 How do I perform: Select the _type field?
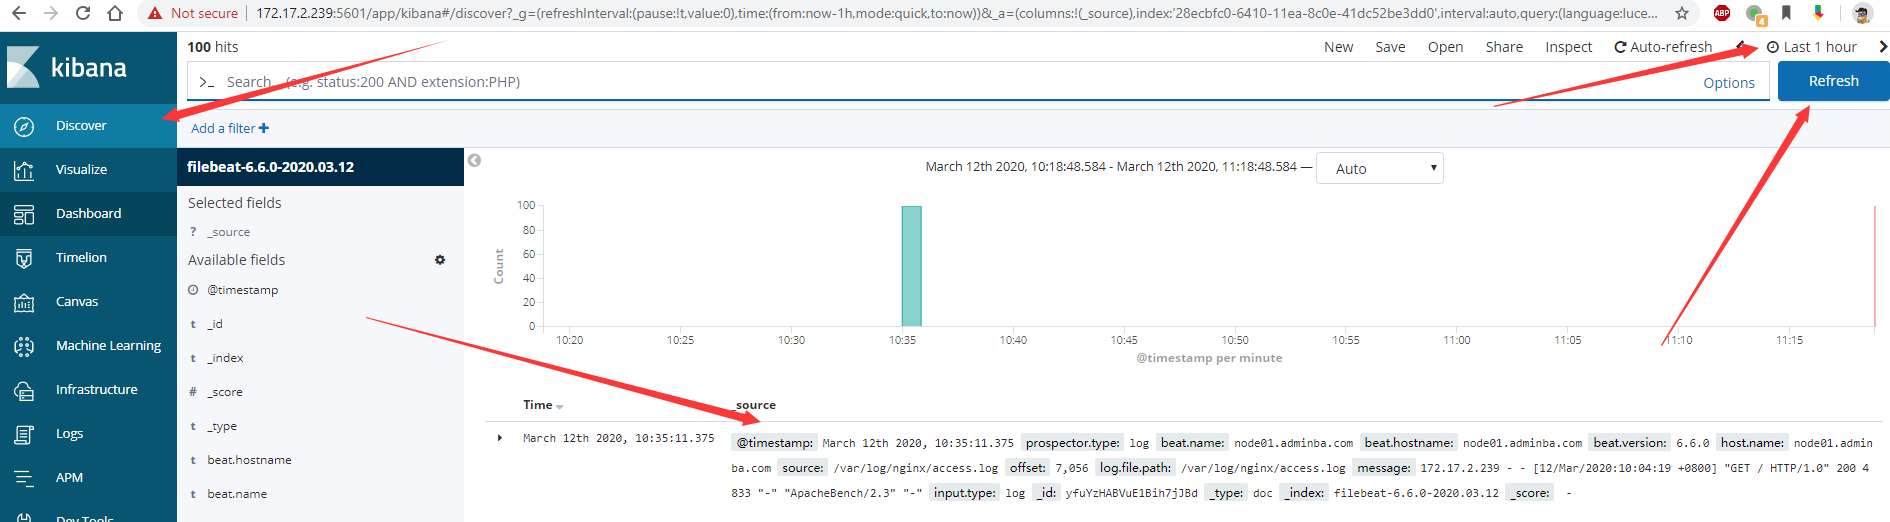[x=222, y=426]
